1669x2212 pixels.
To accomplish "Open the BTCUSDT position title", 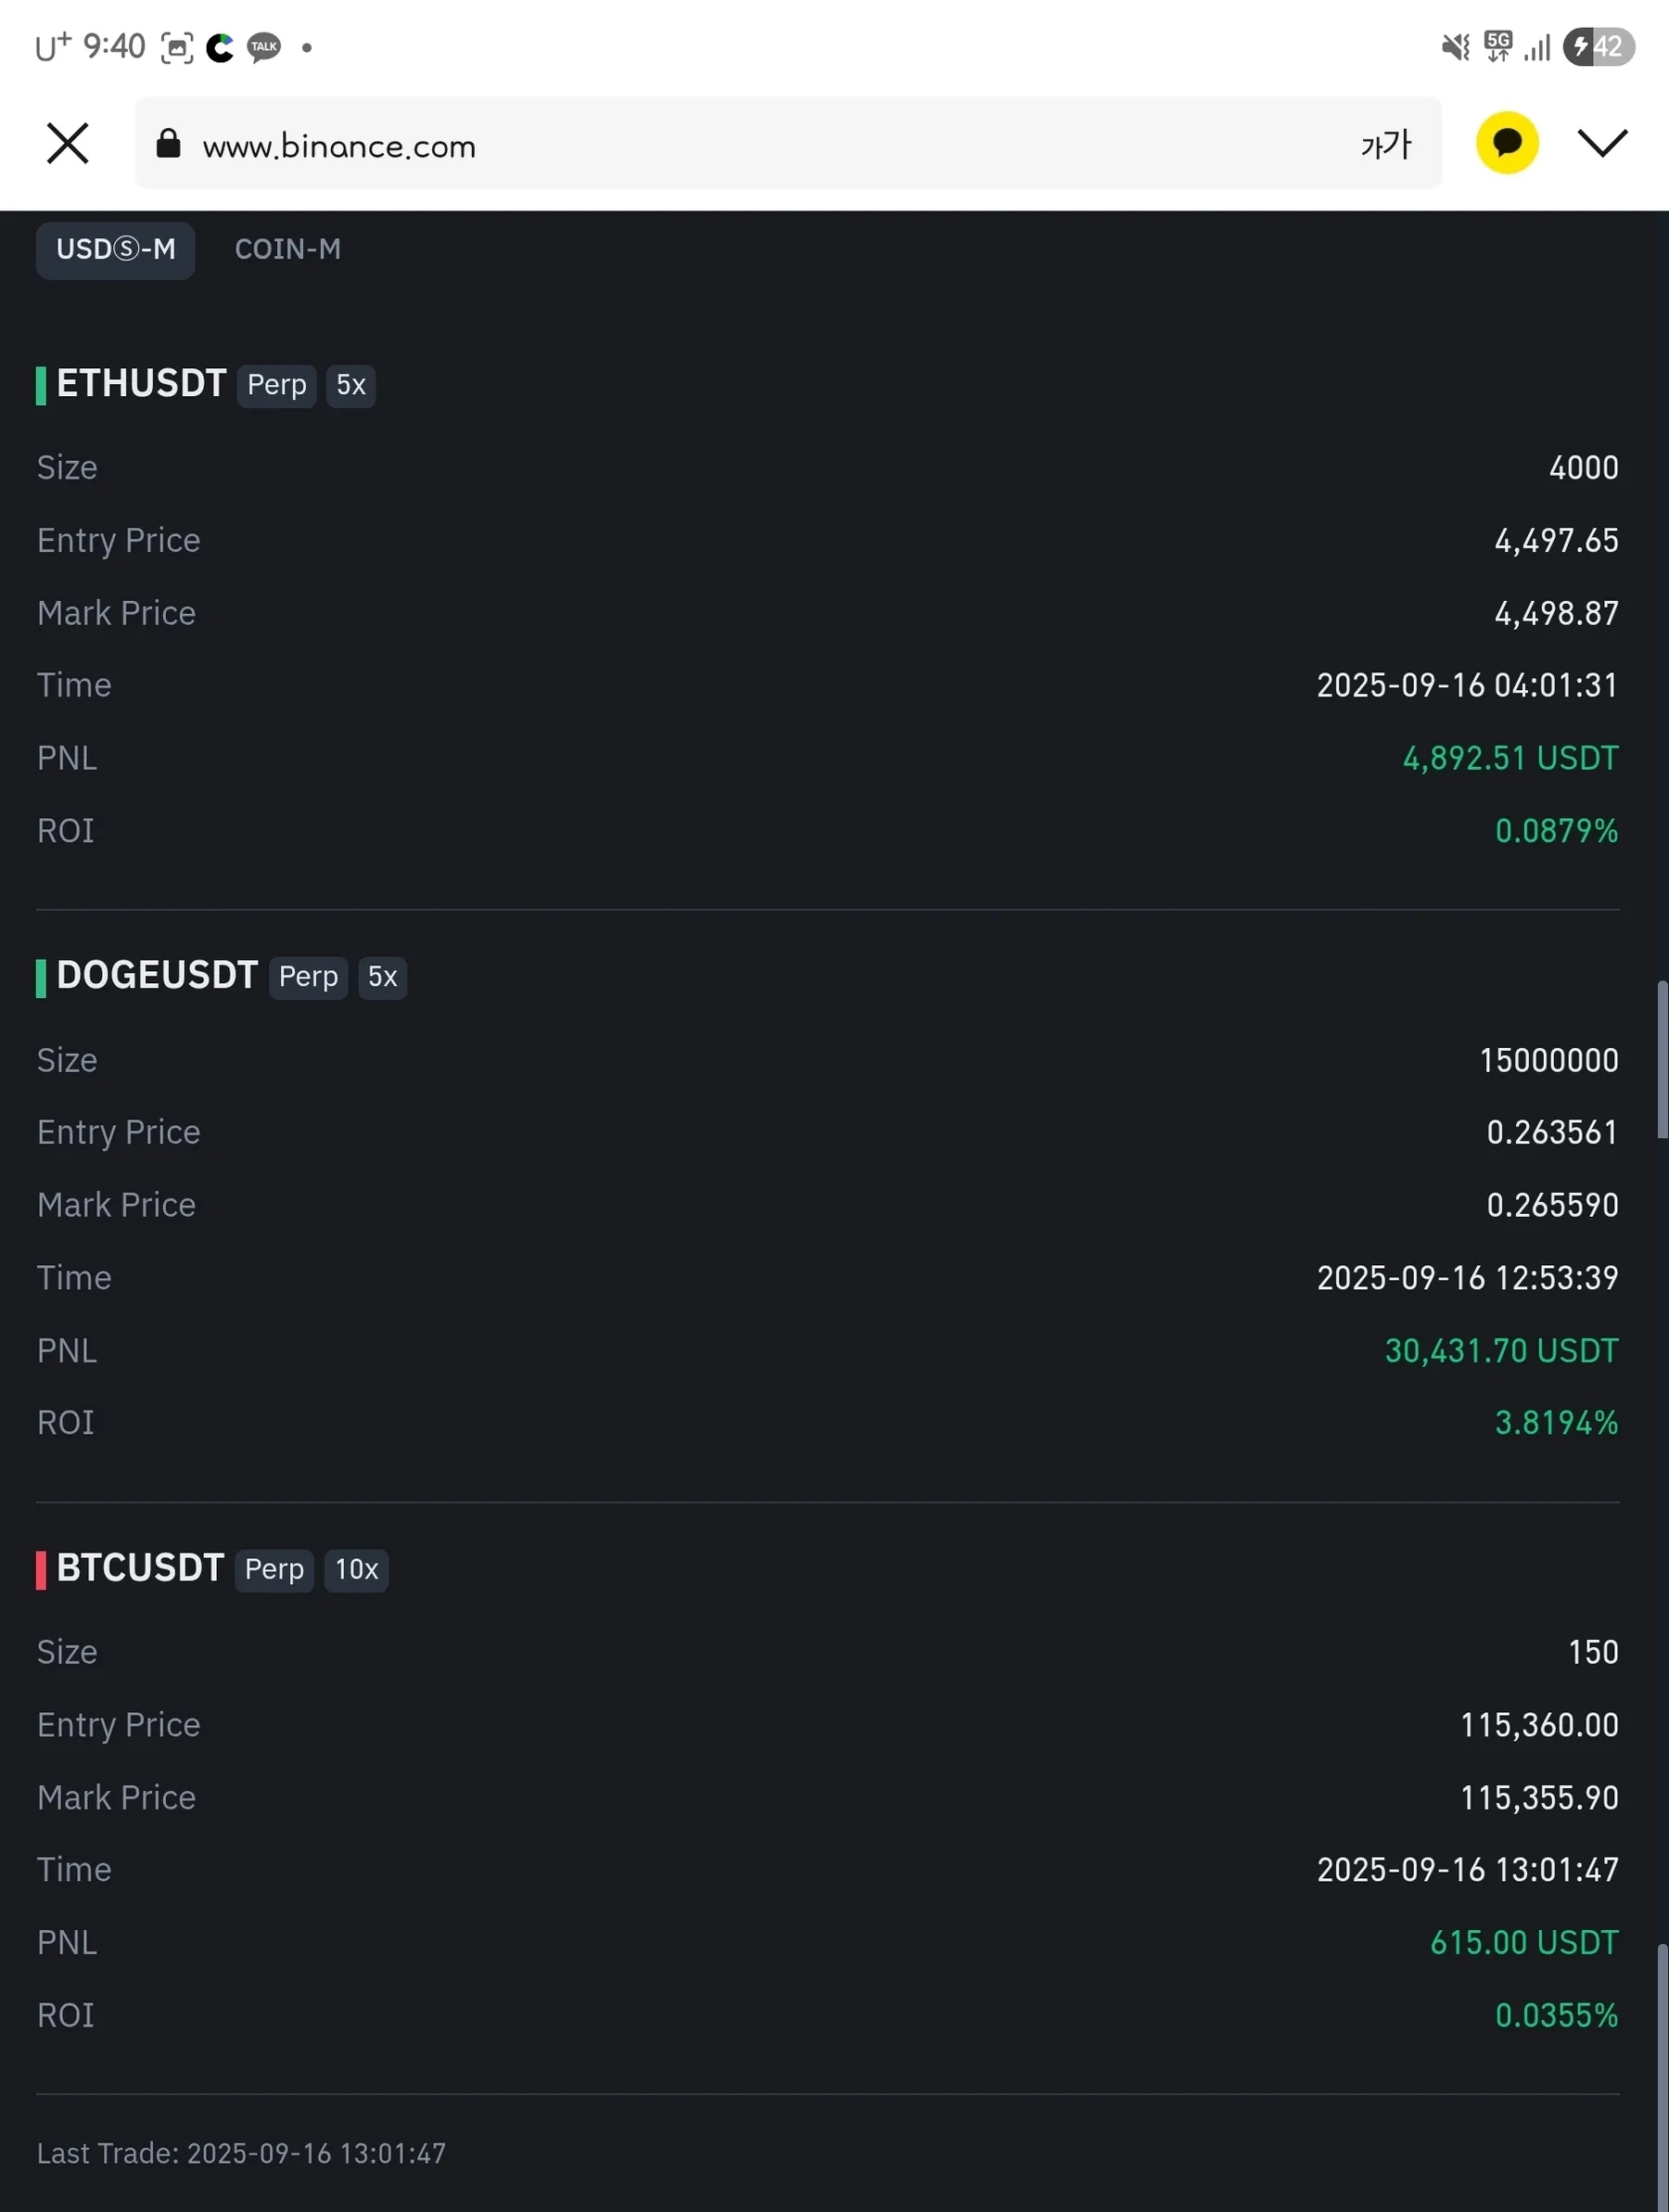I will [140, 1568].
